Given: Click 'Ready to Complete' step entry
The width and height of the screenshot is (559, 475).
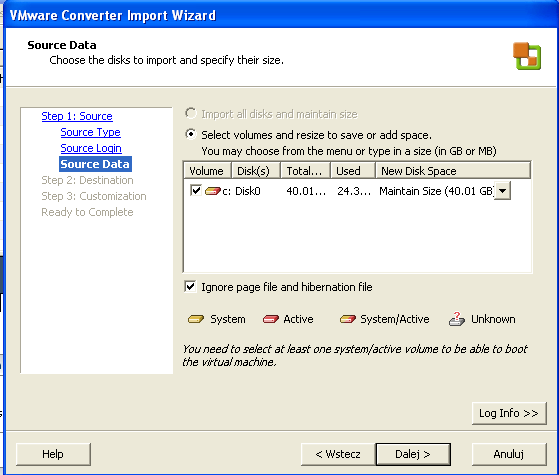Looking at the screenshot, I should [87, 212].
